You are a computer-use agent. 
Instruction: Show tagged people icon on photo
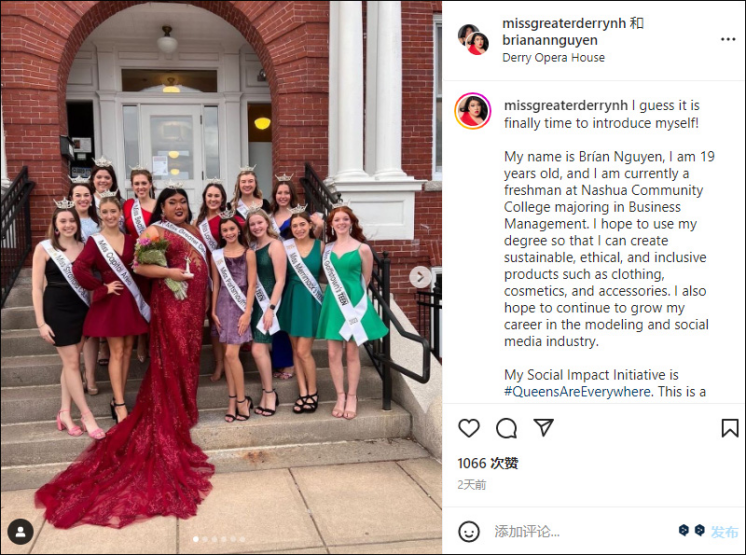point(20,532)
